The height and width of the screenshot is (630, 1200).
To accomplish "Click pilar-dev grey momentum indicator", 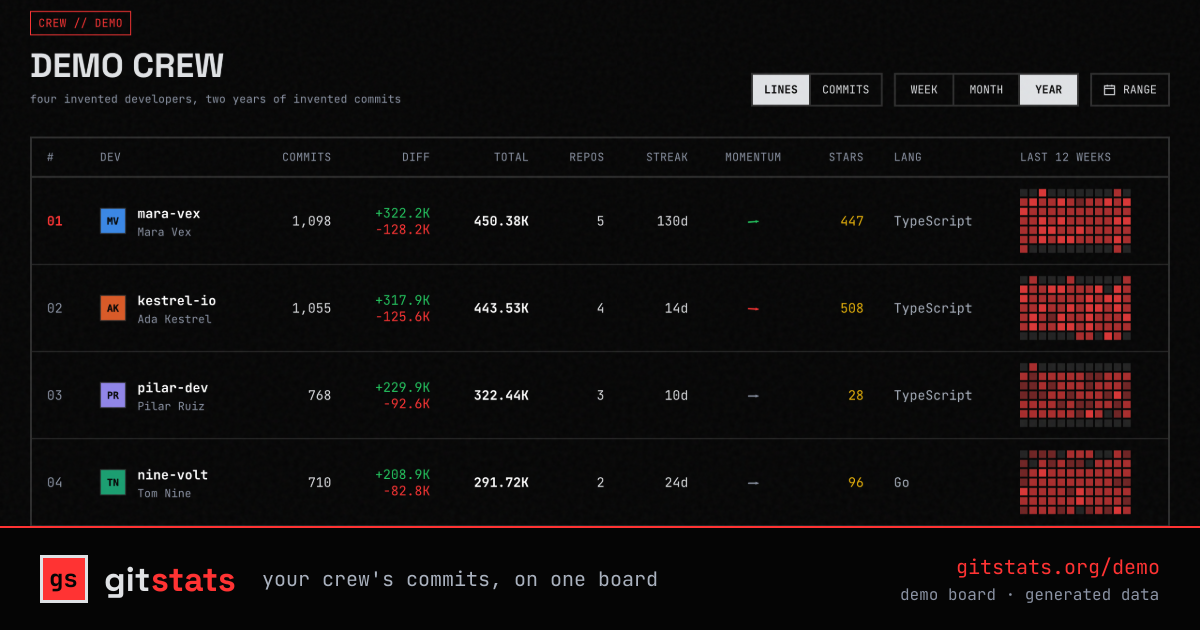I will [x=753, y=396].
